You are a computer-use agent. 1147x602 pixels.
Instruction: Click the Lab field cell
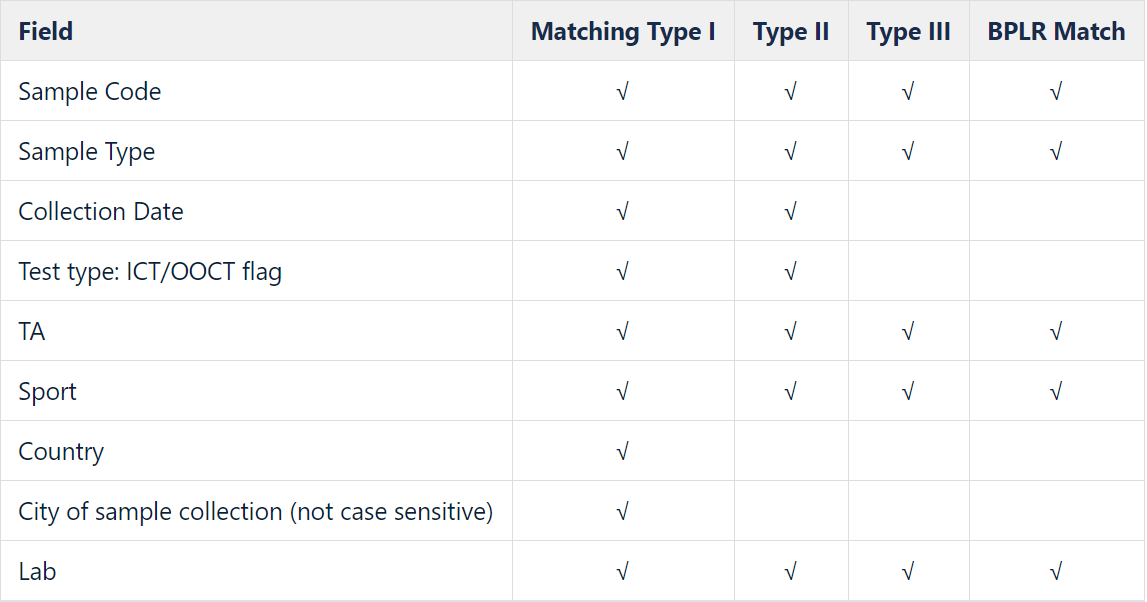coord(256,571)
